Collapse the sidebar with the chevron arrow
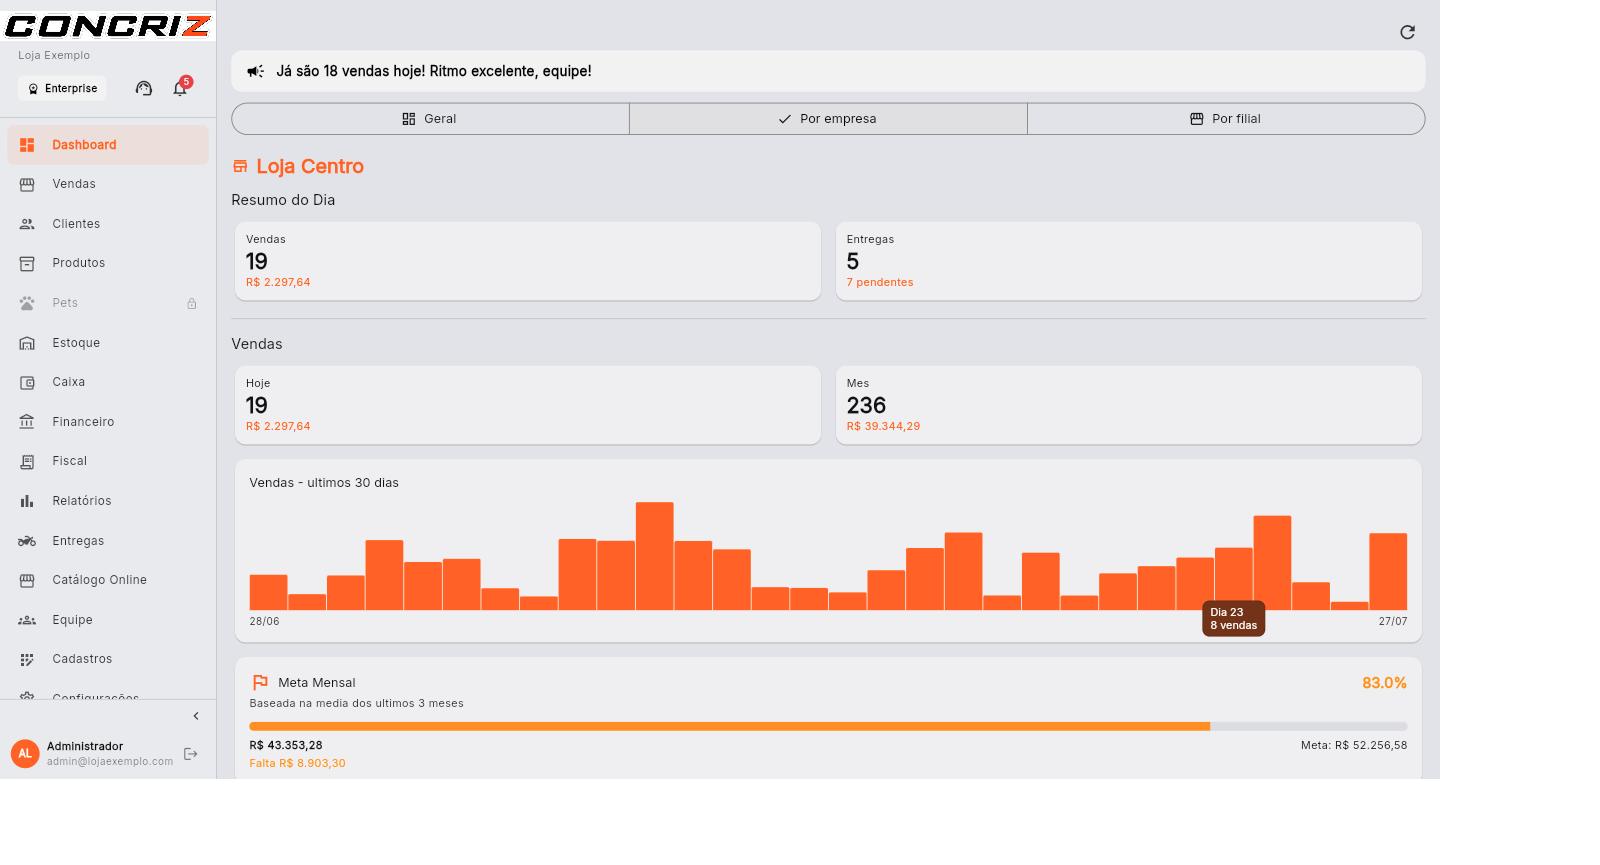1600x865 pixels. coord(196,716)
